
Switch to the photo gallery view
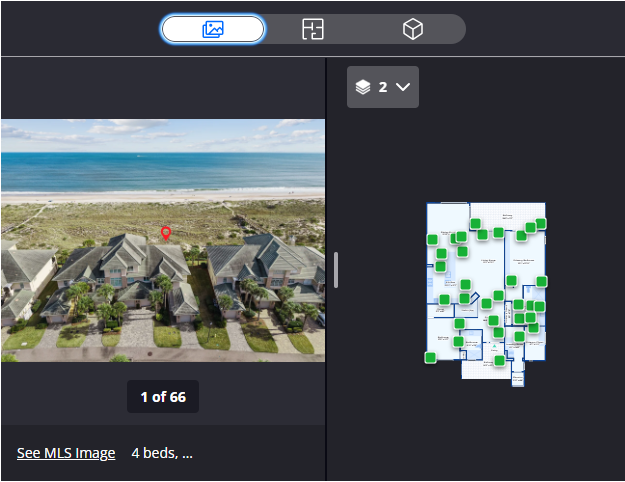[x=213, y=29]
